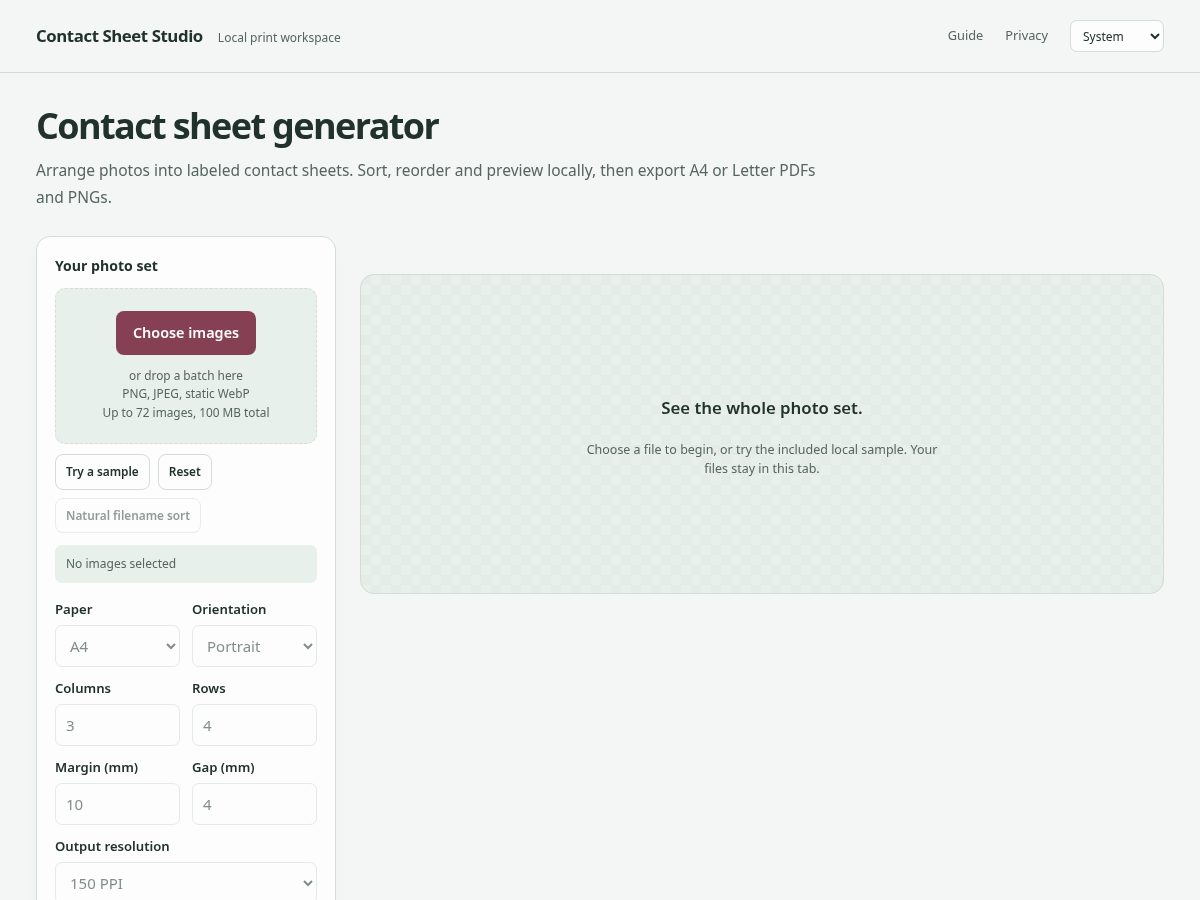This screenshot has width=1200, height=900.
Task: Load photos with Try a sample
Action: (x=102, y=472)
